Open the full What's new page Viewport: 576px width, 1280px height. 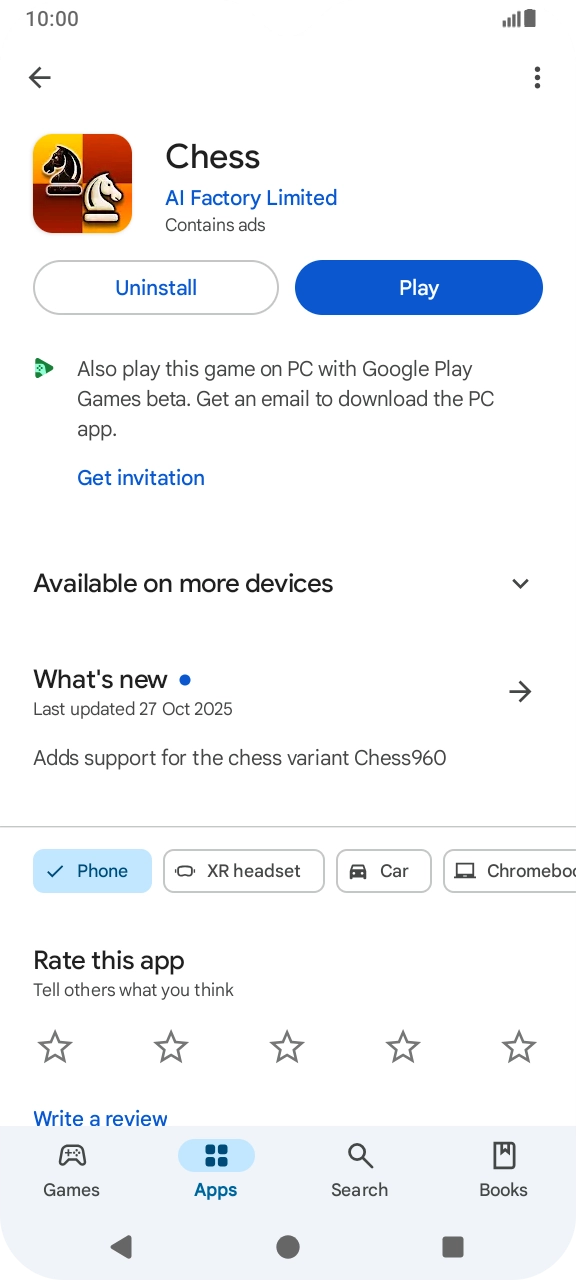point(520,691)
